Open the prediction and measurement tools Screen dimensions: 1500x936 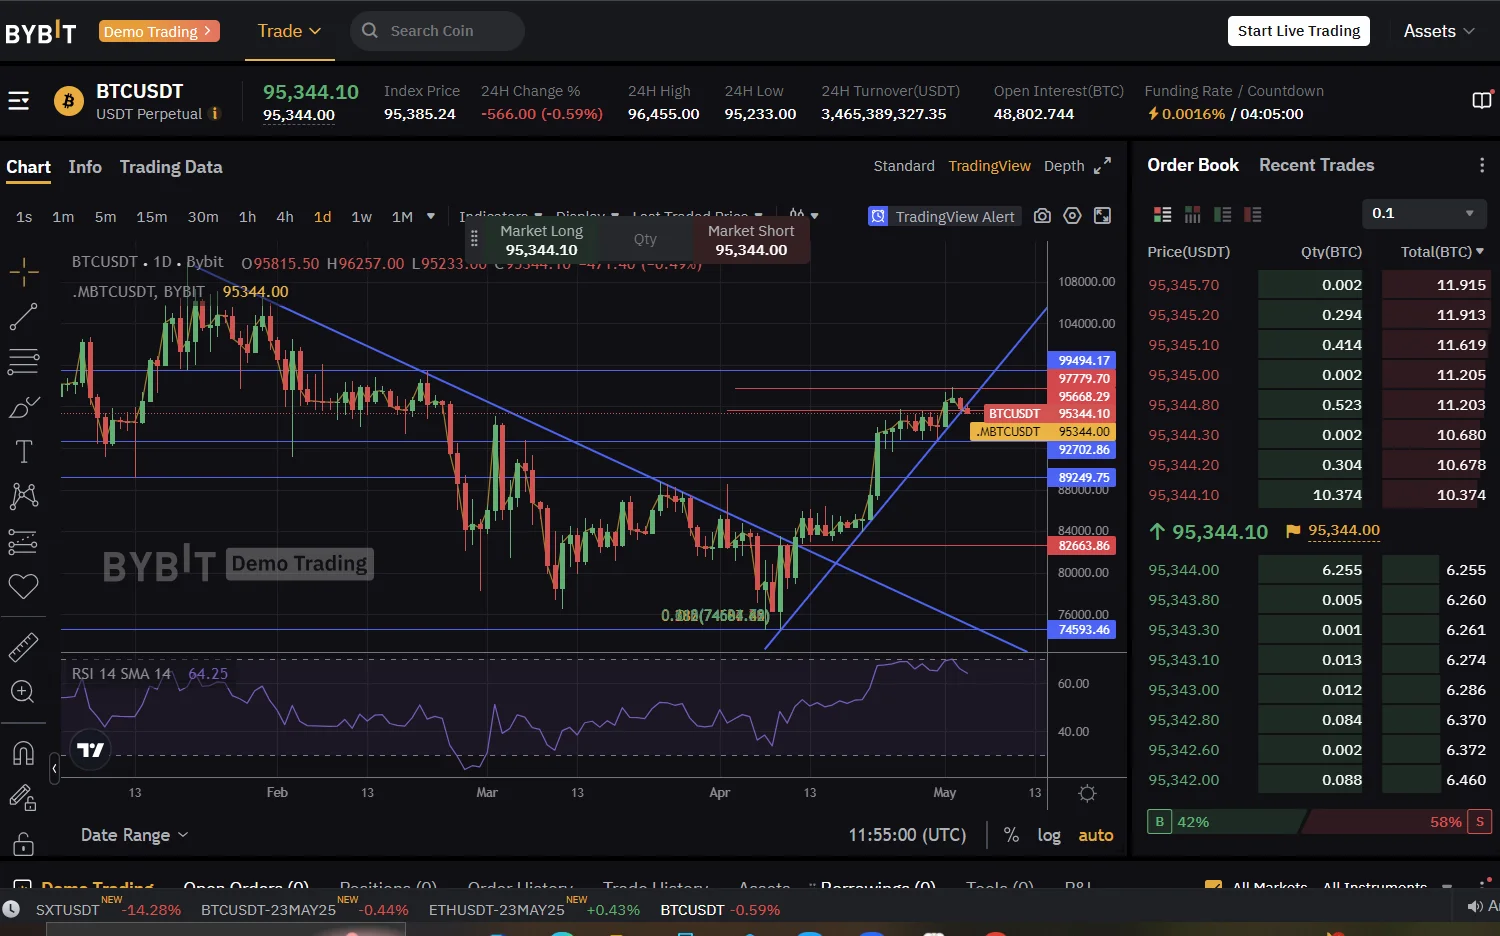(24, 541)
